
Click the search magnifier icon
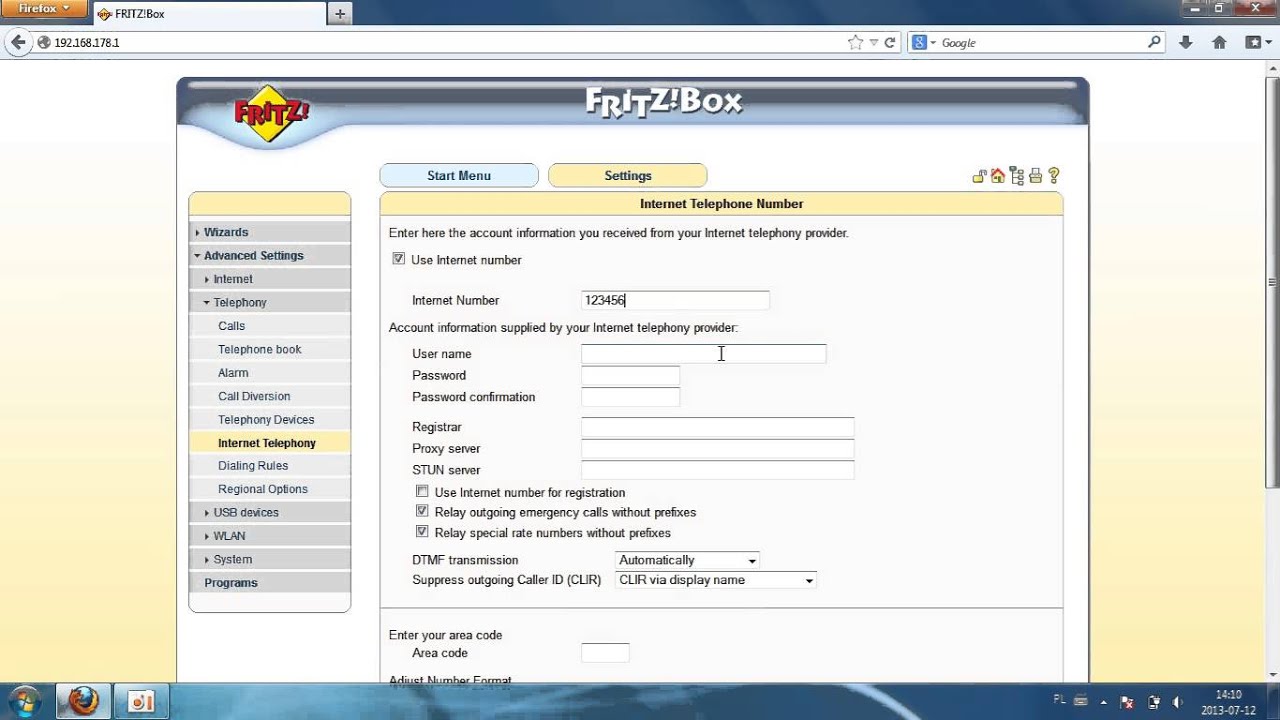pos(1154,43)
